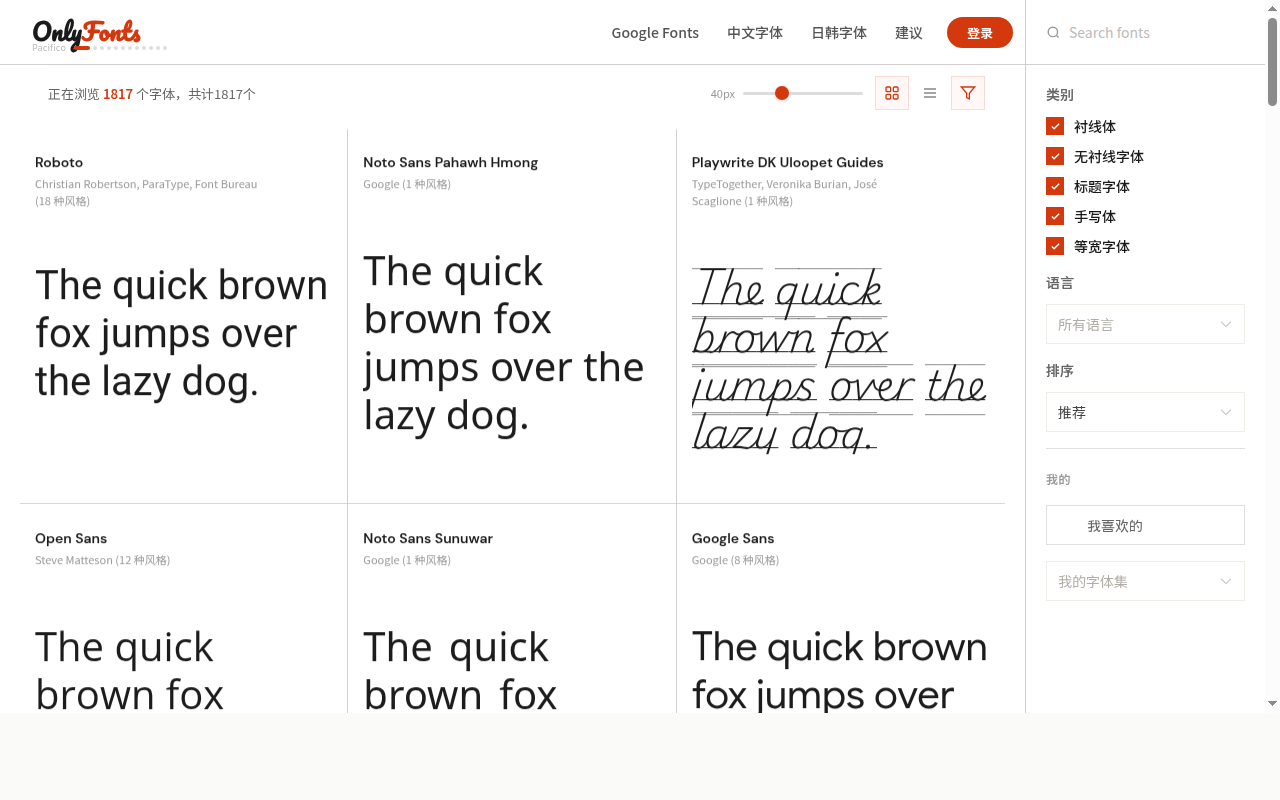Switch to list view icon
This screenshot has height=800, width=1280.
pos(930,93)
